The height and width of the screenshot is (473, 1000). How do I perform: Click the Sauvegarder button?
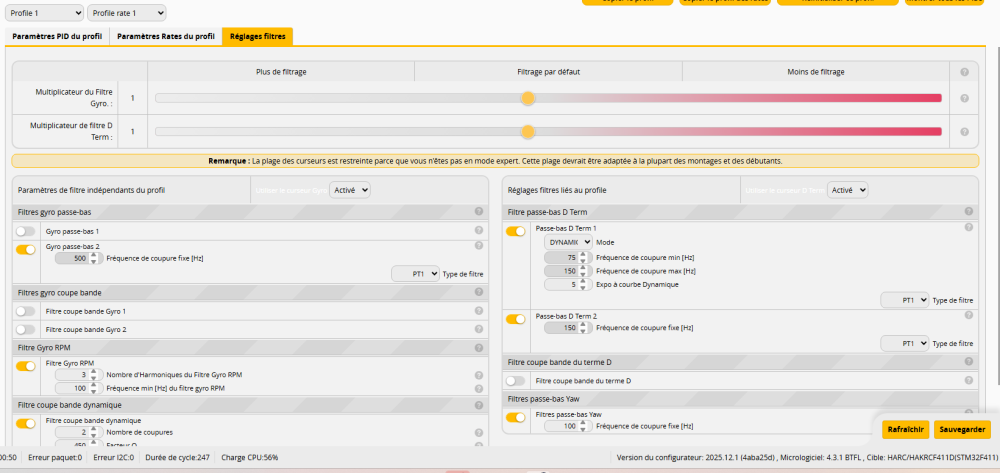click(x=962, y=429)
